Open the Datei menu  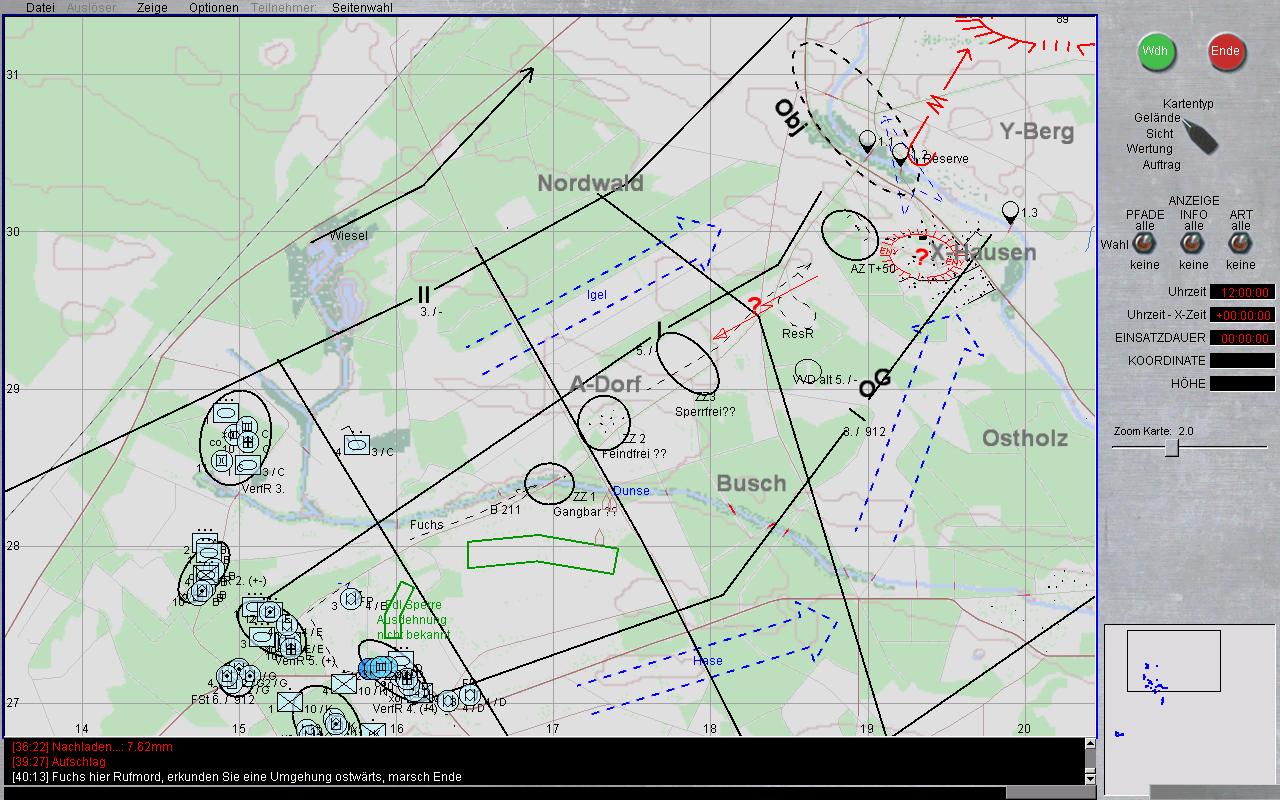[x=40, y=7]
